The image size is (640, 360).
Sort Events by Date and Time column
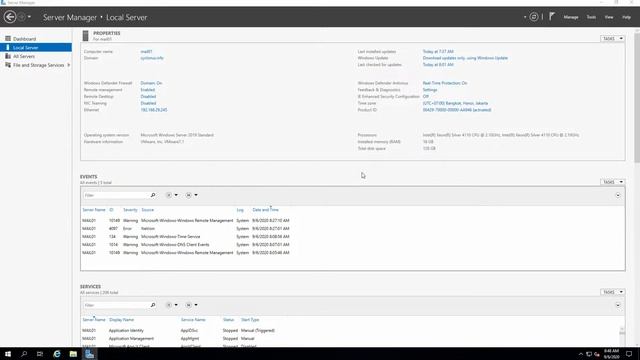pos(265,210)
